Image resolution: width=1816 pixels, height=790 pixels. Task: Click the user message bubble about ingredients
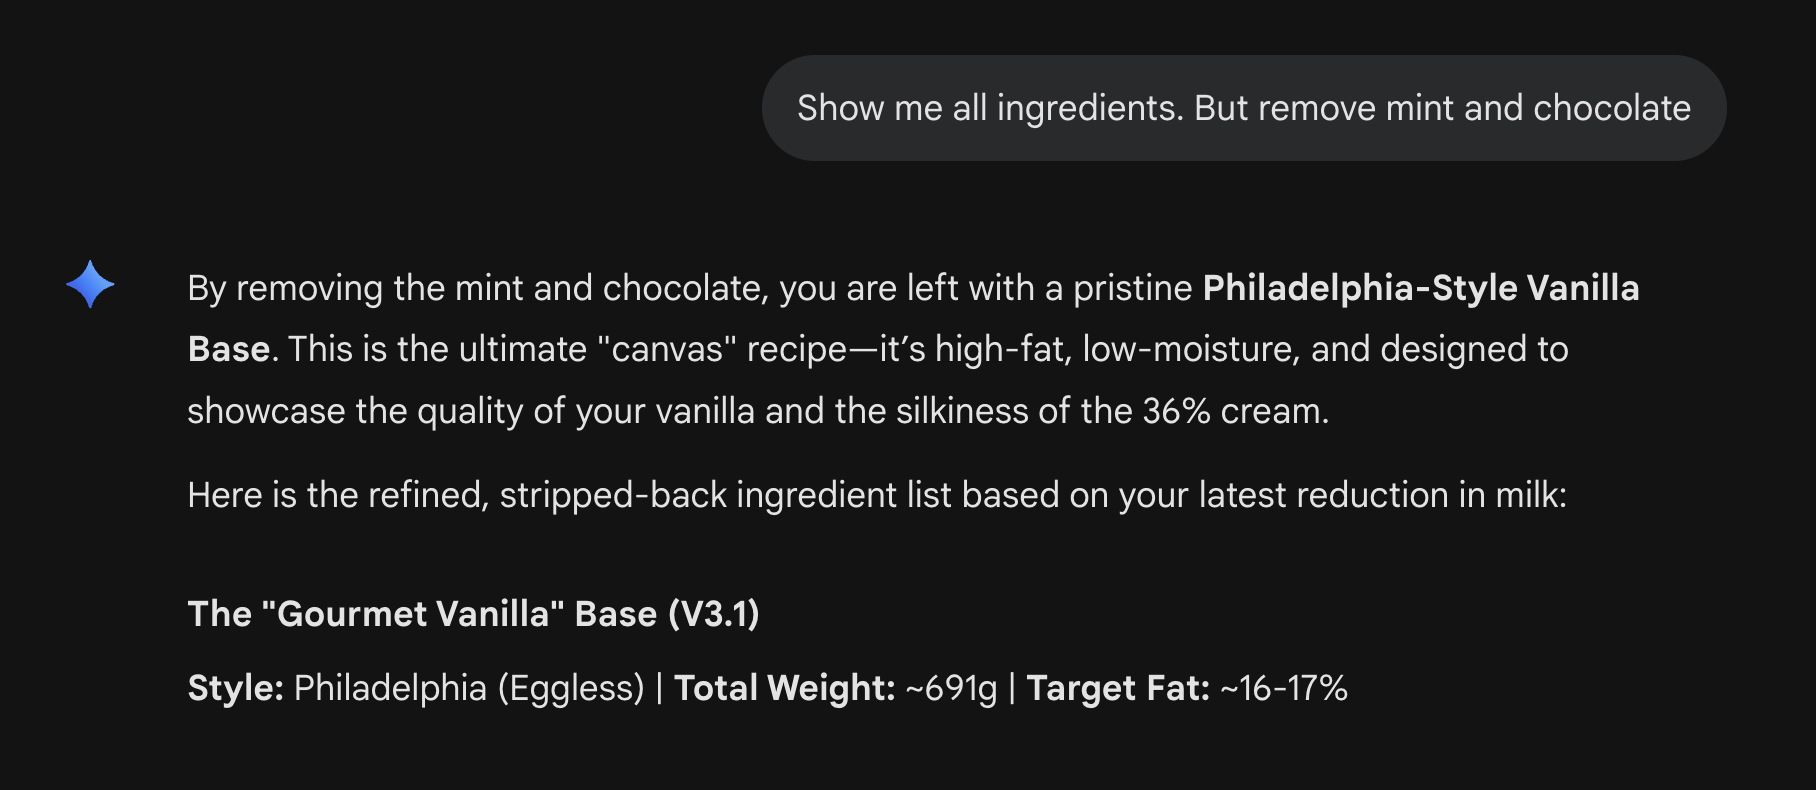1243,108
